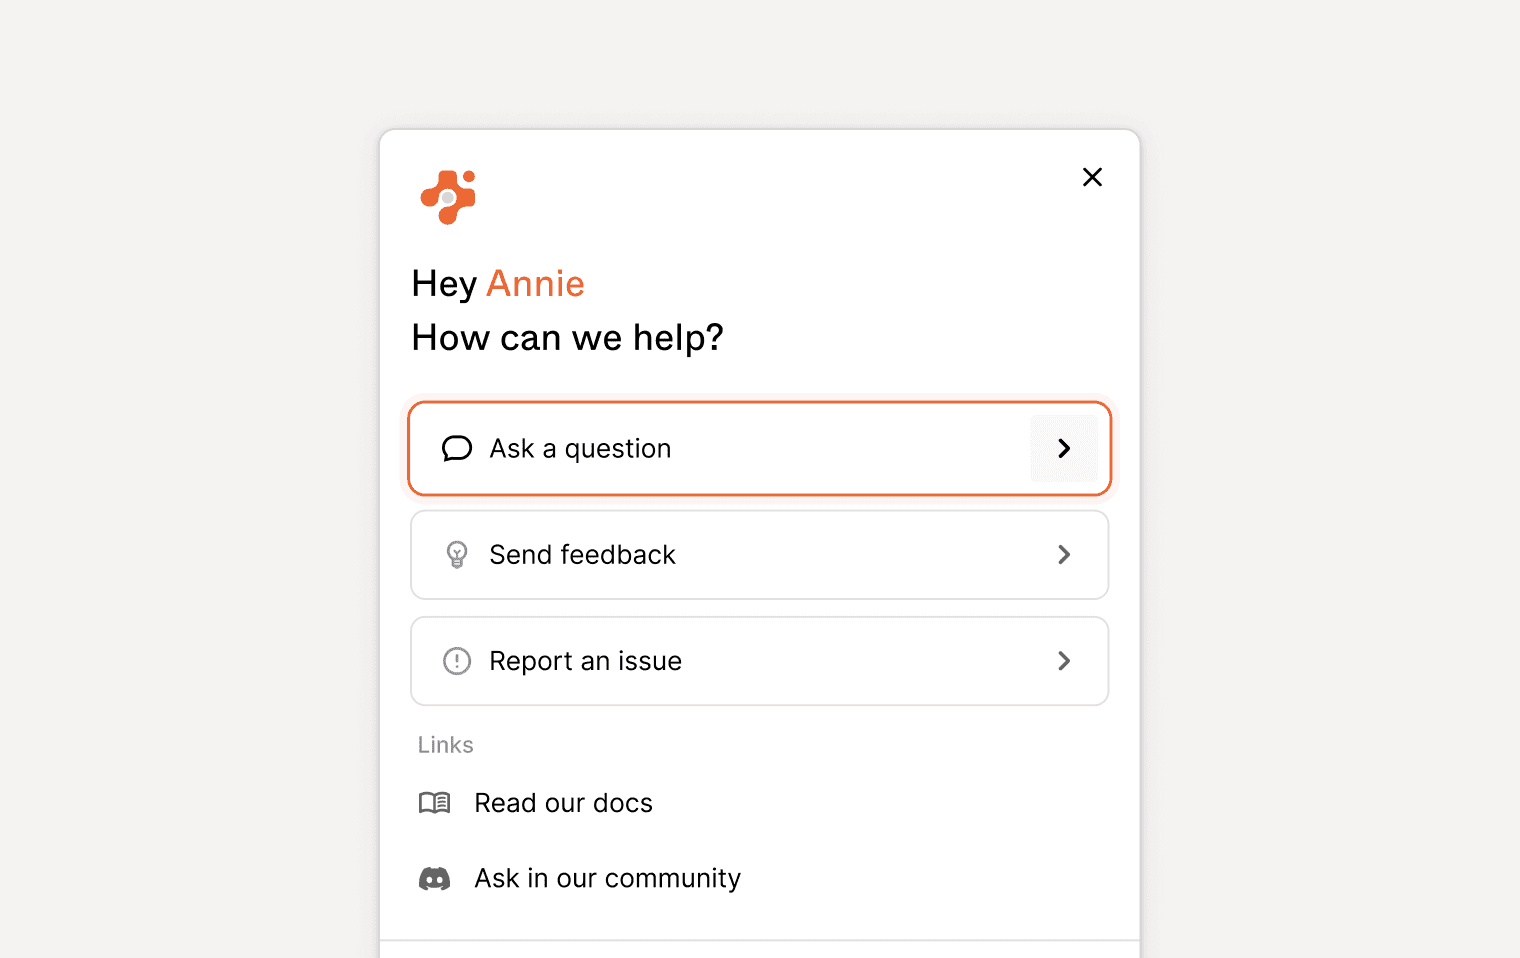This screenshot has width=1520, height=958.
Task: Choose Report an issue
Action: (759, 661)
